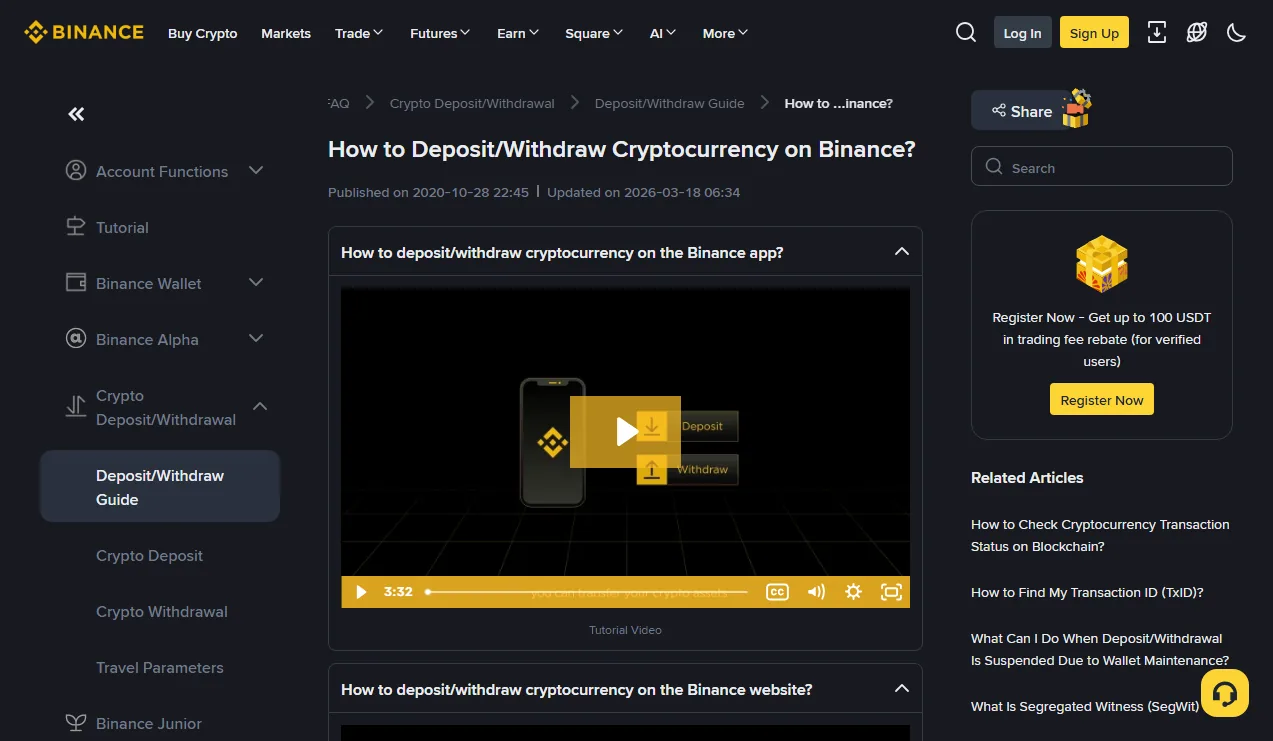1273x741 pixels.
Task: Open FAQ breadcrumb link
Action: click(339, 103)
